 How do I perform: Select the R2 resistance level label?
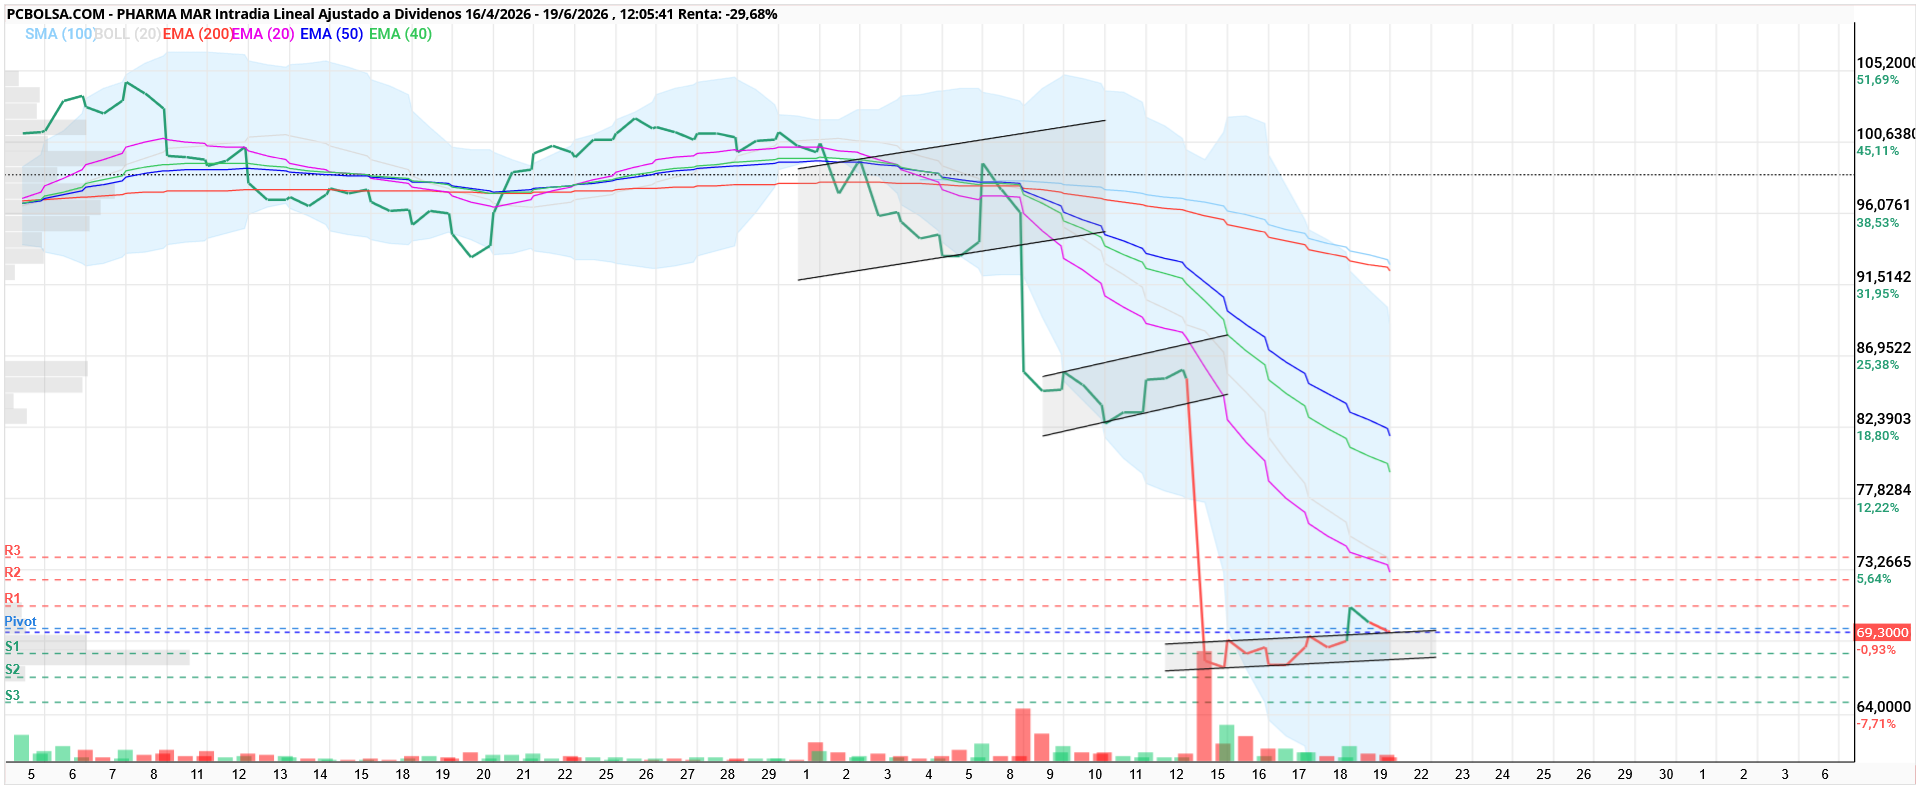click(x=12, y=573)
